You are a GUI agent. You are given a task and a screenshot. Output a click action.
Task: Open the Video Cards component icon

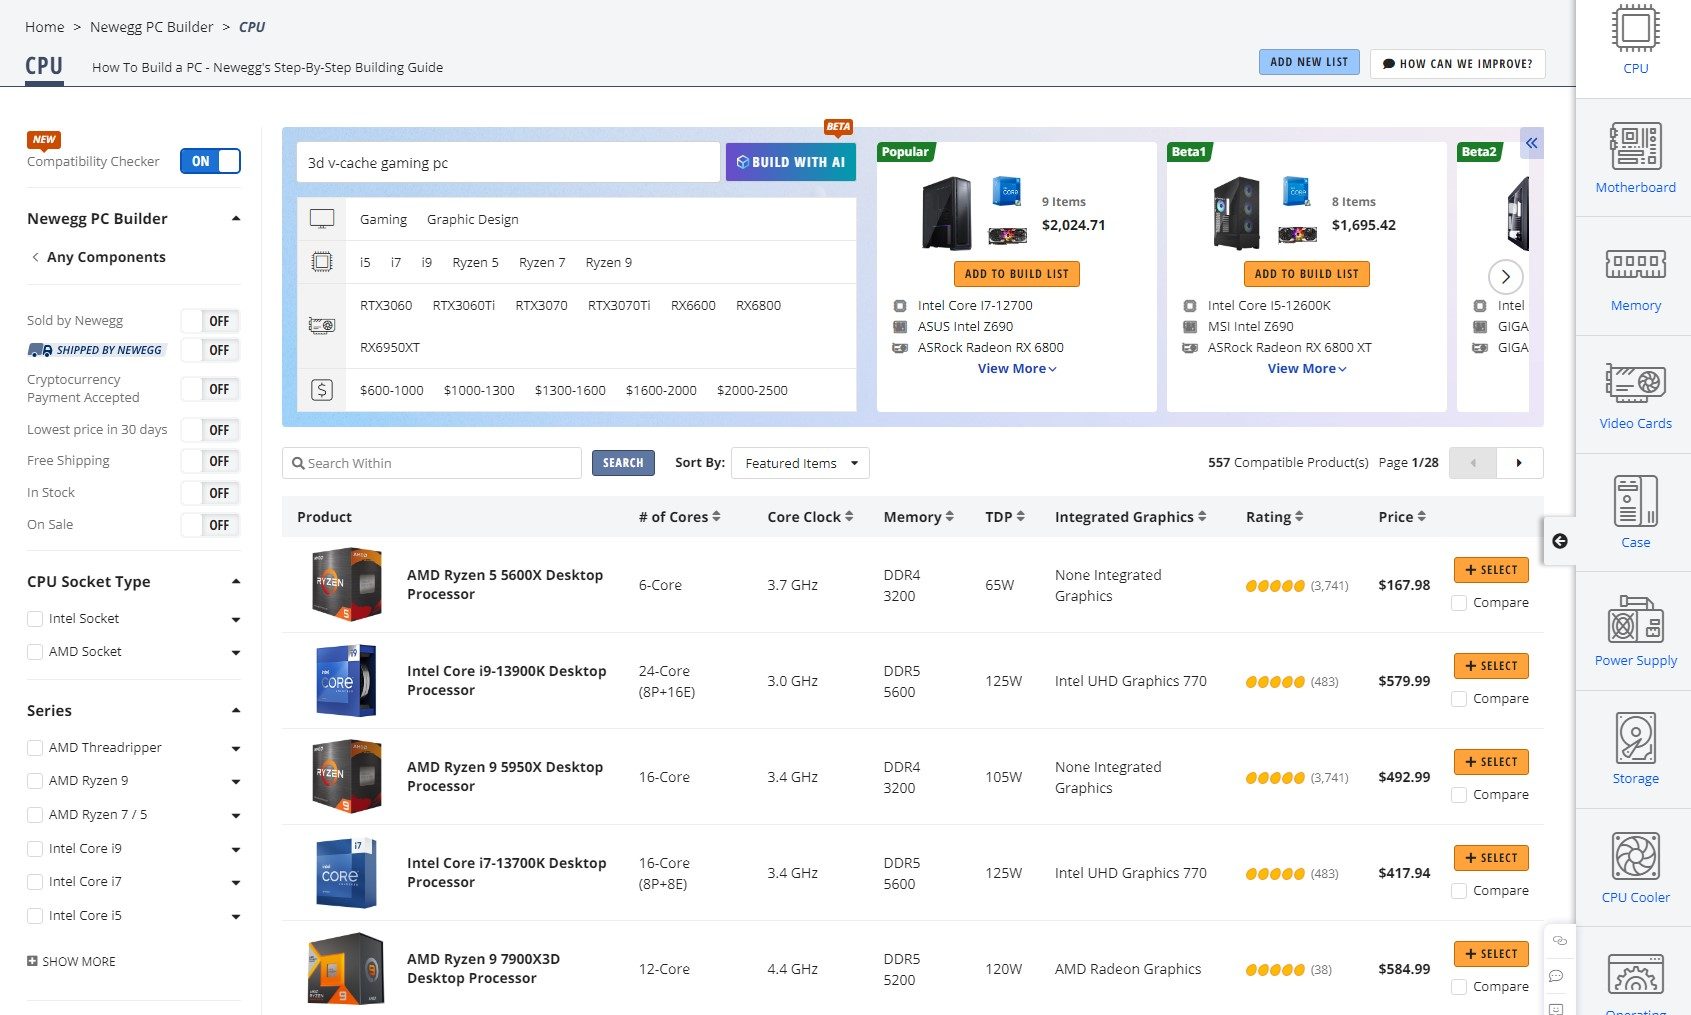tap(1635, 383)
